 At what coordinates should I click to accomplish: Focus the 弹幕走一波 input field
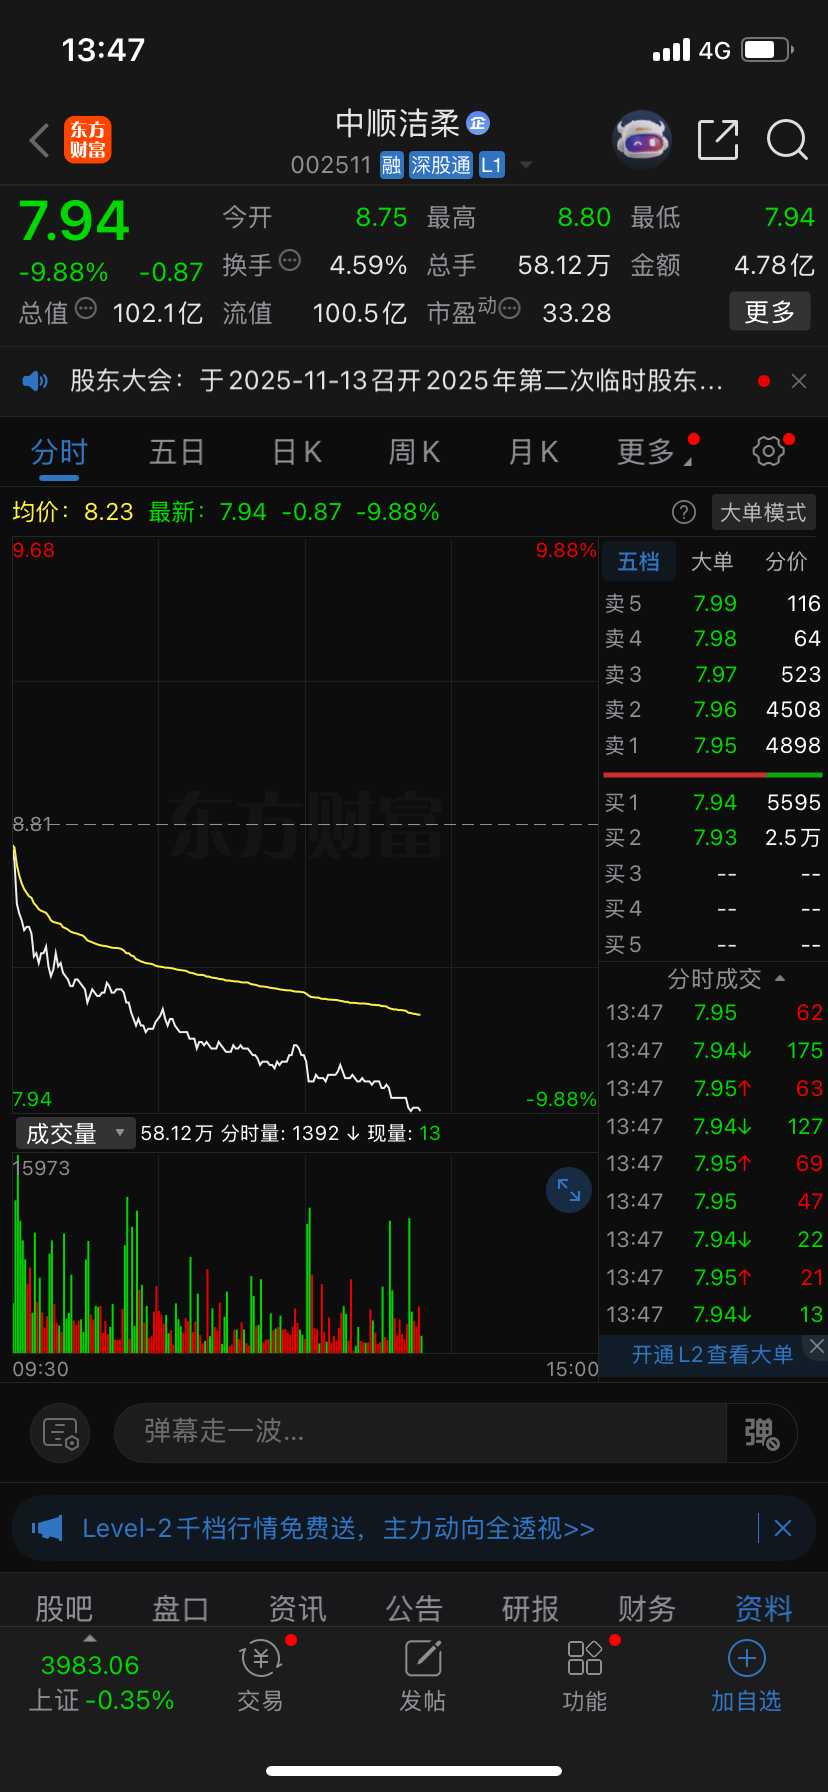click(x=420, y=1433)
